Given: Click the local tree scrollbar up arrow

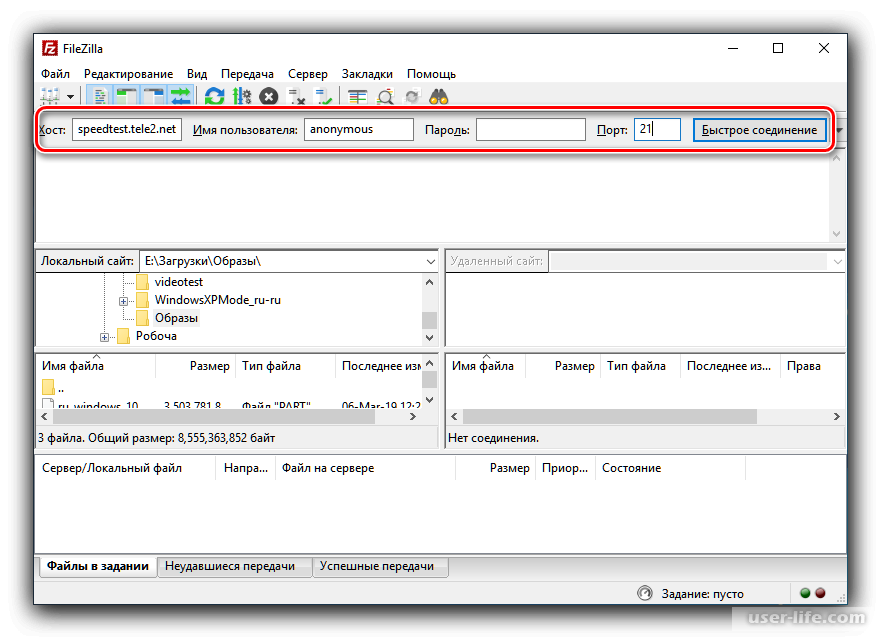Looking at the screenshot, I should click(429, 282).
